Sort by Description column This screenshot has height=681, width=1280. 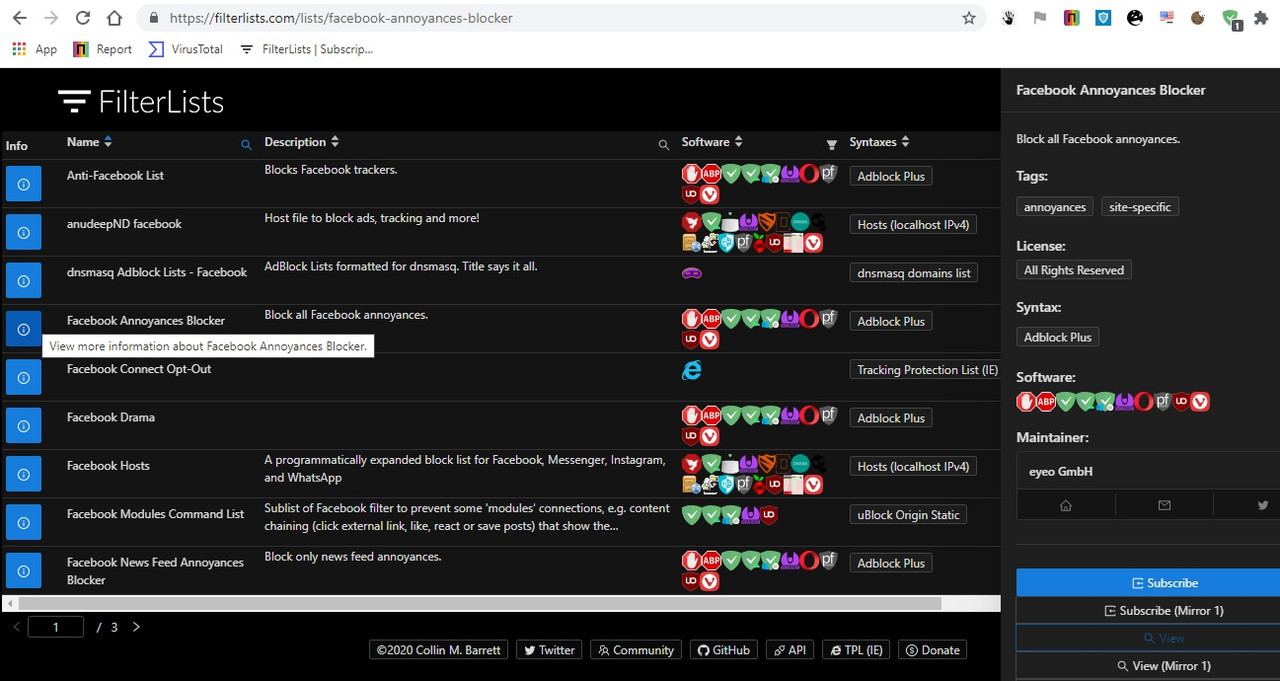point(302,142)
